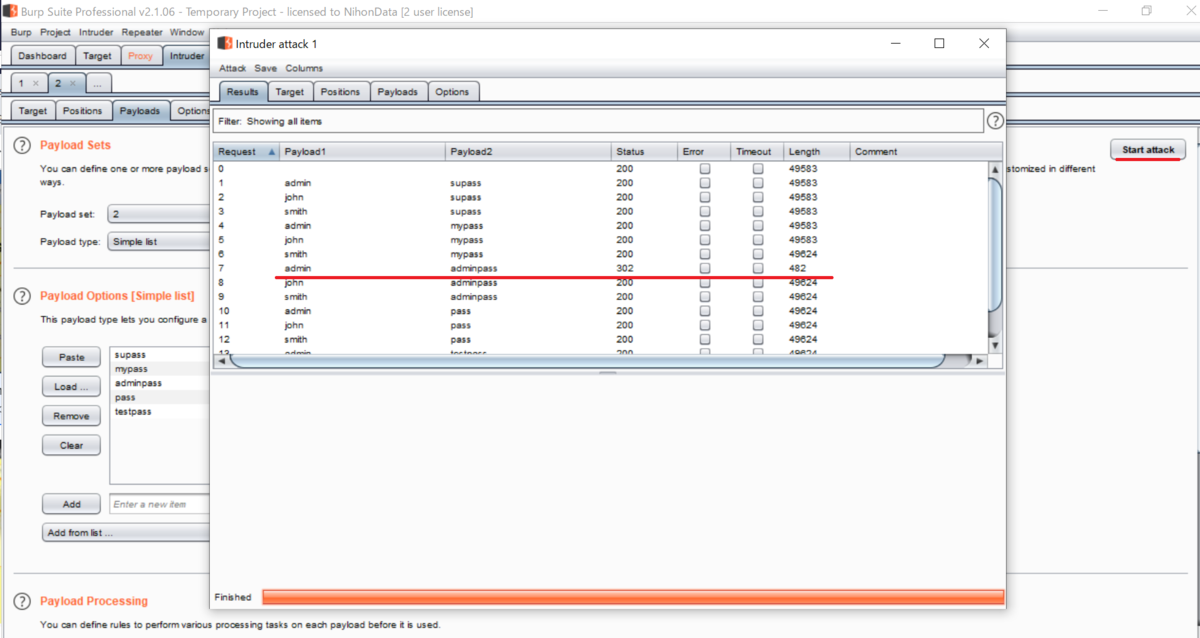Toggle Error checkbox for request 3 smith
The width and height of the screenshot is (1200, 638).
pyautogui.click(x=705, y=212)
